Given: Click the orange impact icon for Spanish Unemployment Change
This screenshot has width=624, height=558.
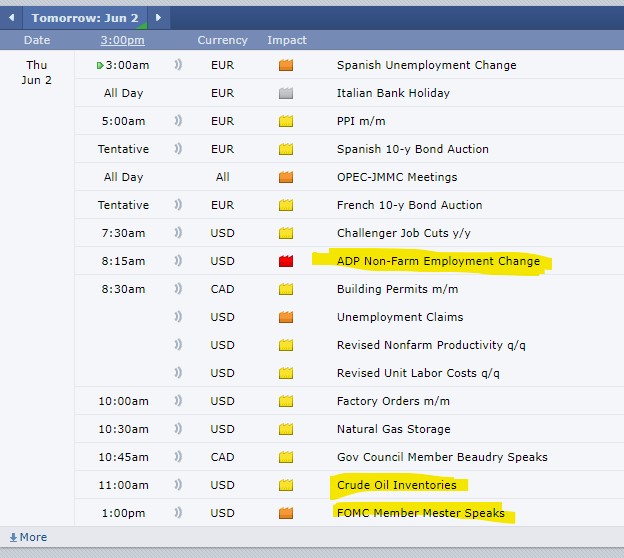Looking at the screenshot, I should click(286, 65).
